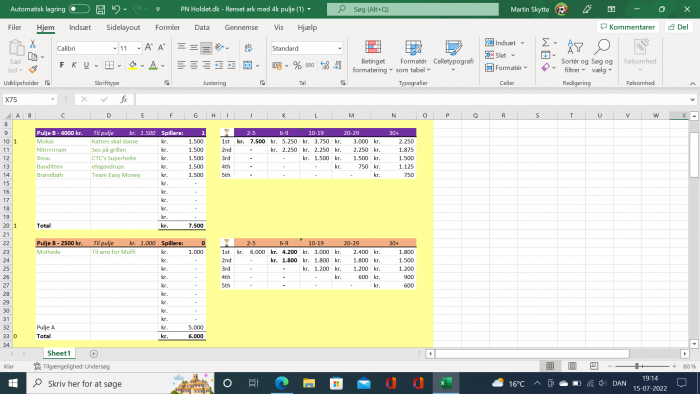Click the Clear eraser icon
The image size is (700, 394).
[546, 67]
